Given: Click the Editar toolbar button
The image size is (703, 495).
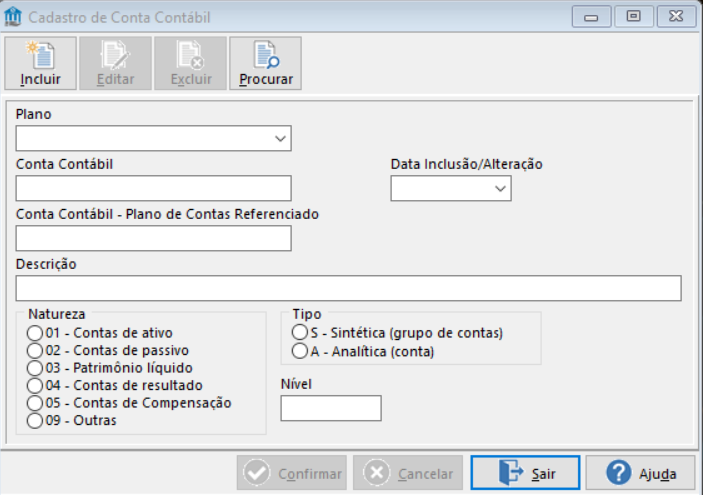Looking at the screenshot, I should pyautogui.click(x=115, y=63).
